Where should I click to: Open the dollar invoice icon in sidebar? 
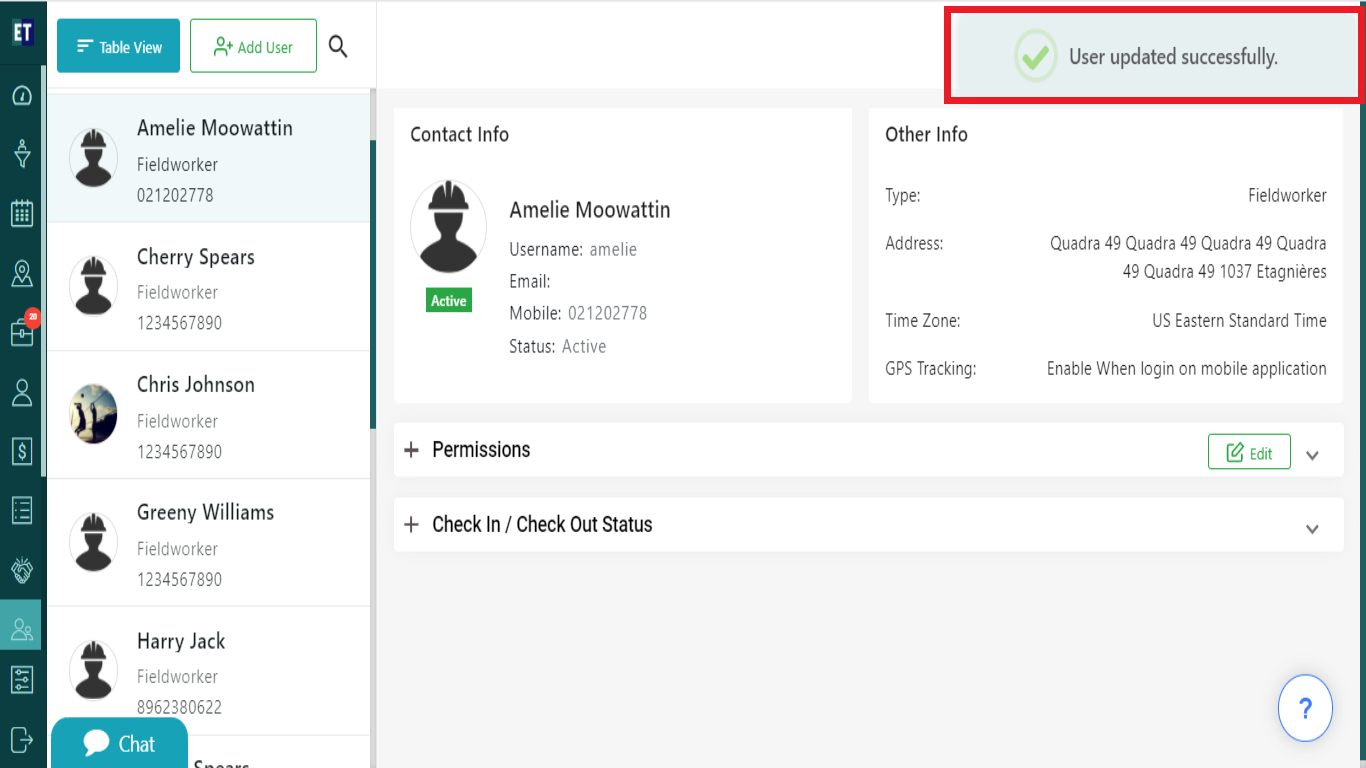tap(22, 451)
